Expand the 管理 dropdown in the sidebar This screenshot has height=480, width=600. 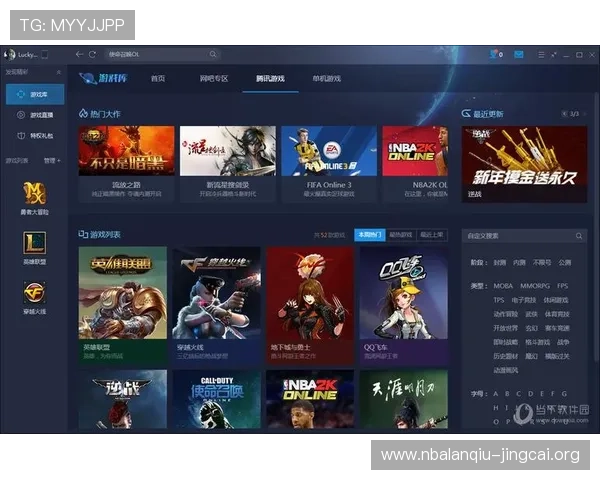(52, 160)
